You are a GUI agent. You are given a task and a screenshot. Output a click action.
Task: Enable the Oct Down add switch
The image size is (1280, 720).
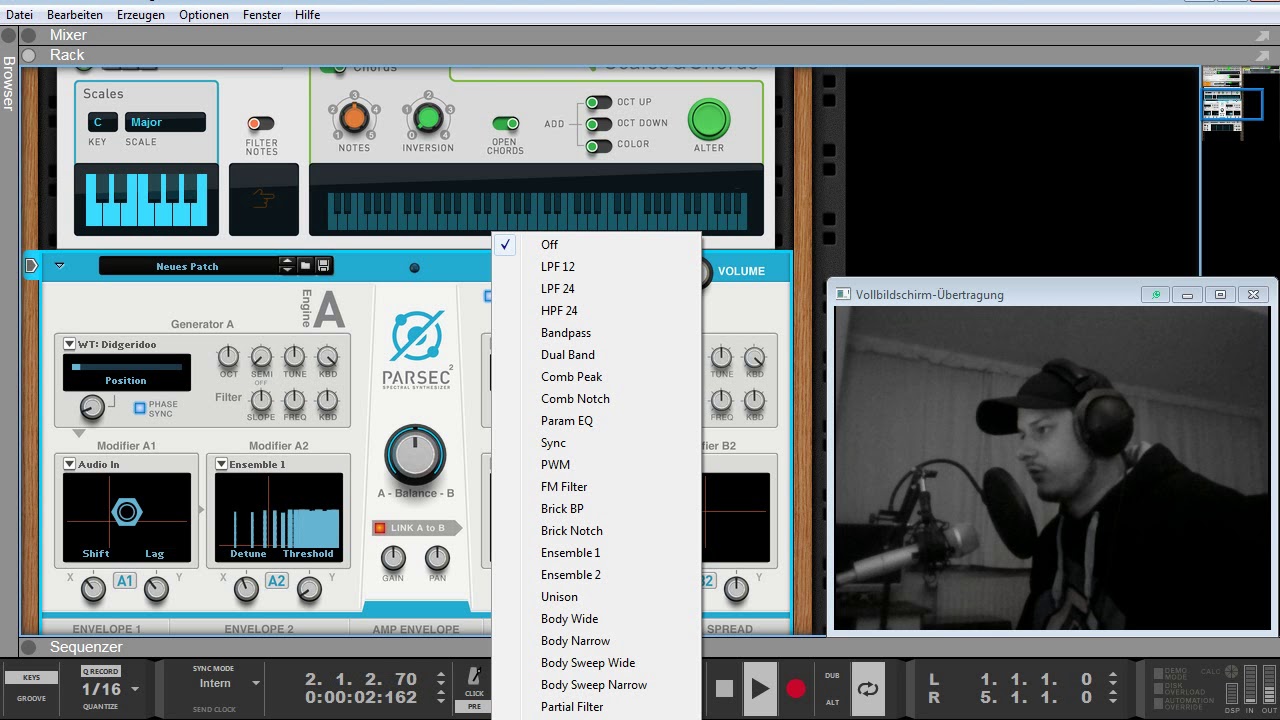(598, 124)
